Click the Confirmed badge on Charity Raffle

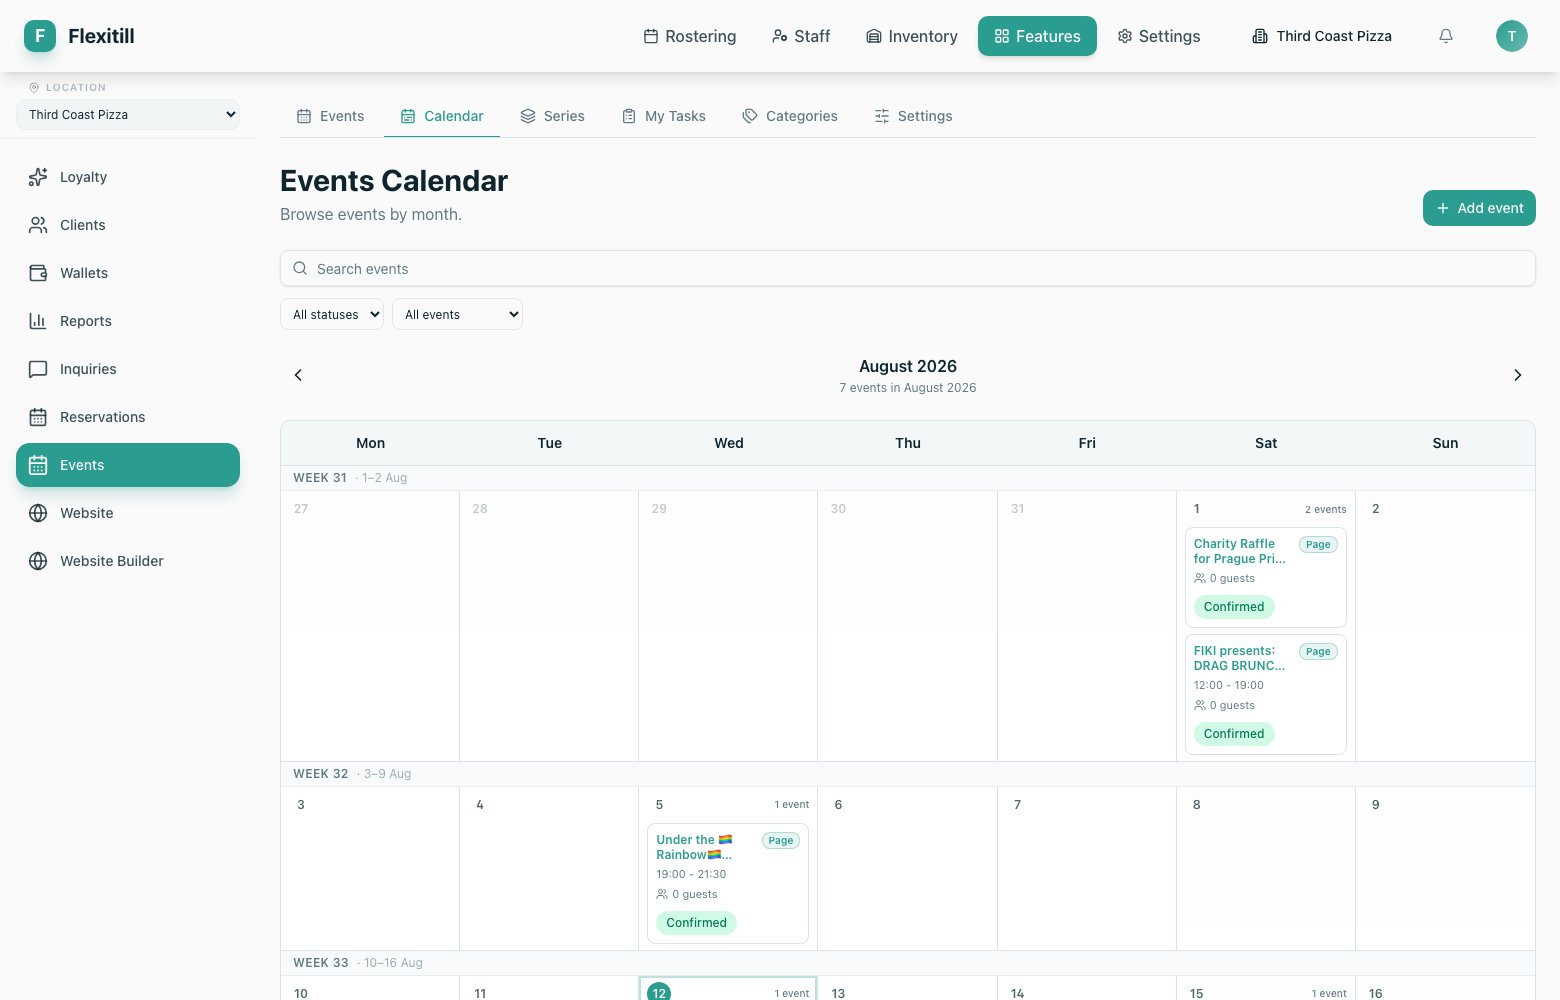point(1234,607)
